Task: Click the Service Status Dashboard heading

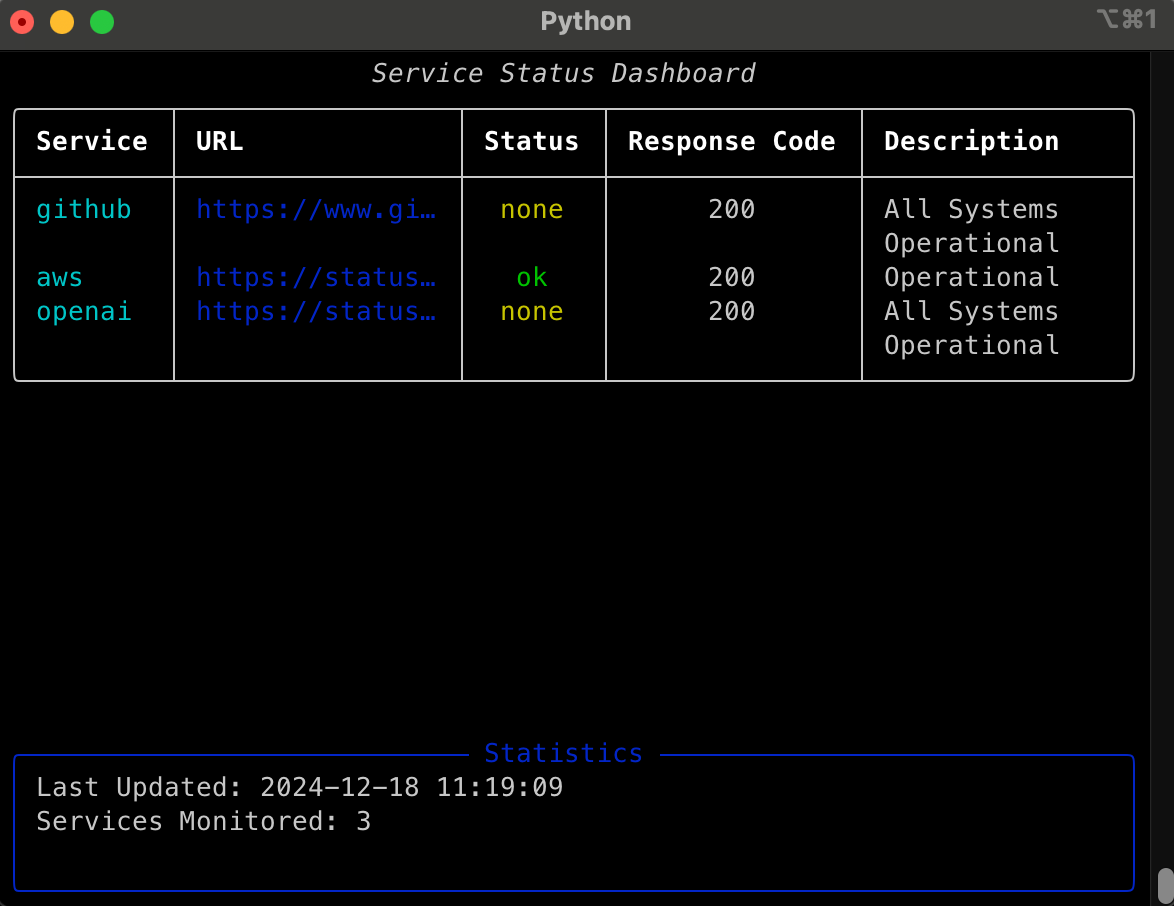Action: click(x=563, y=73)
